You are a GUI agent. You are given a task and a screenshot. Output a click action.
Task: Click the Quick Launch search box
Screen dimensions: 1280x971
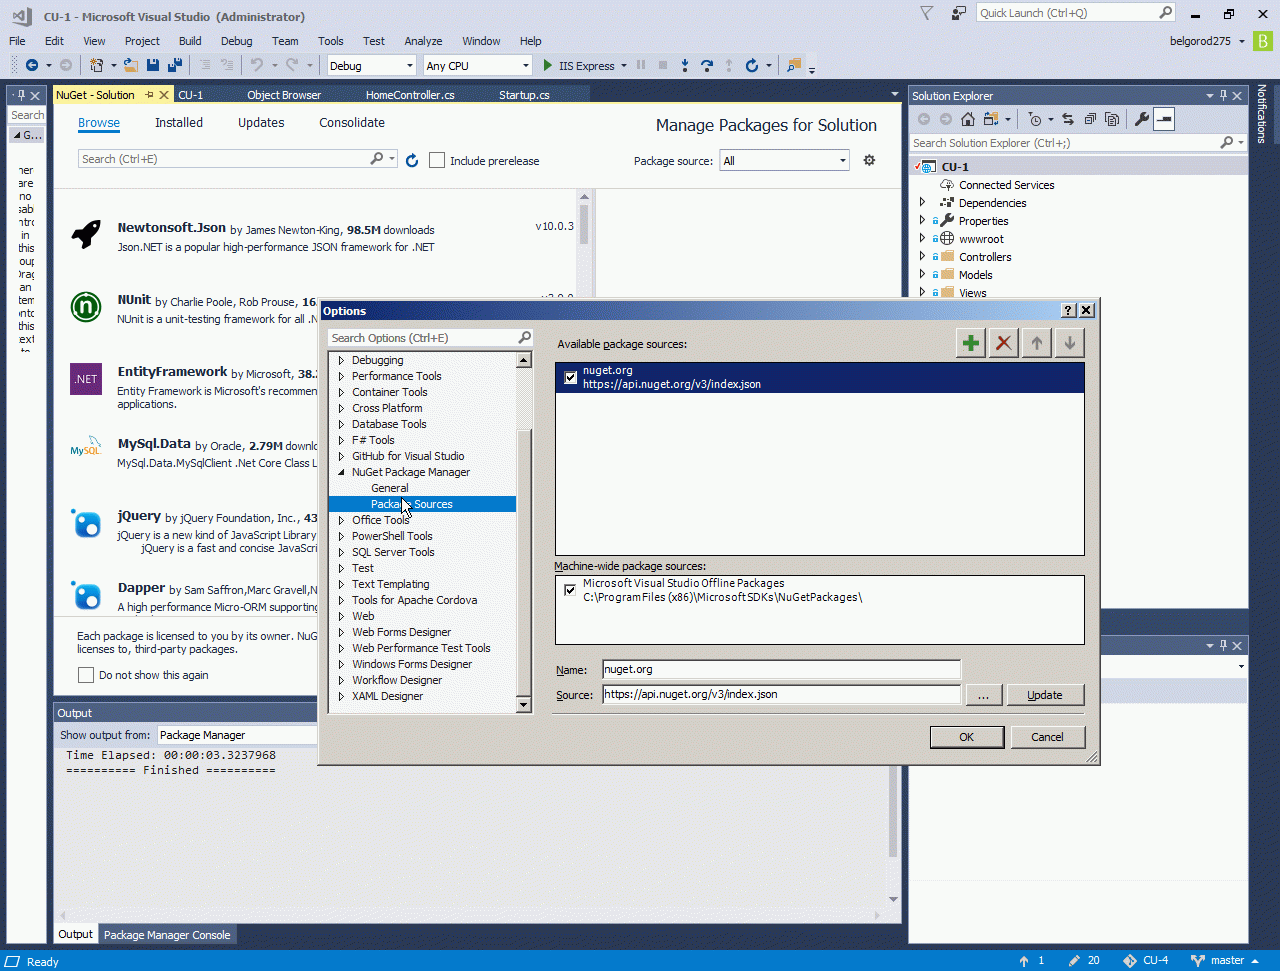1076,13
